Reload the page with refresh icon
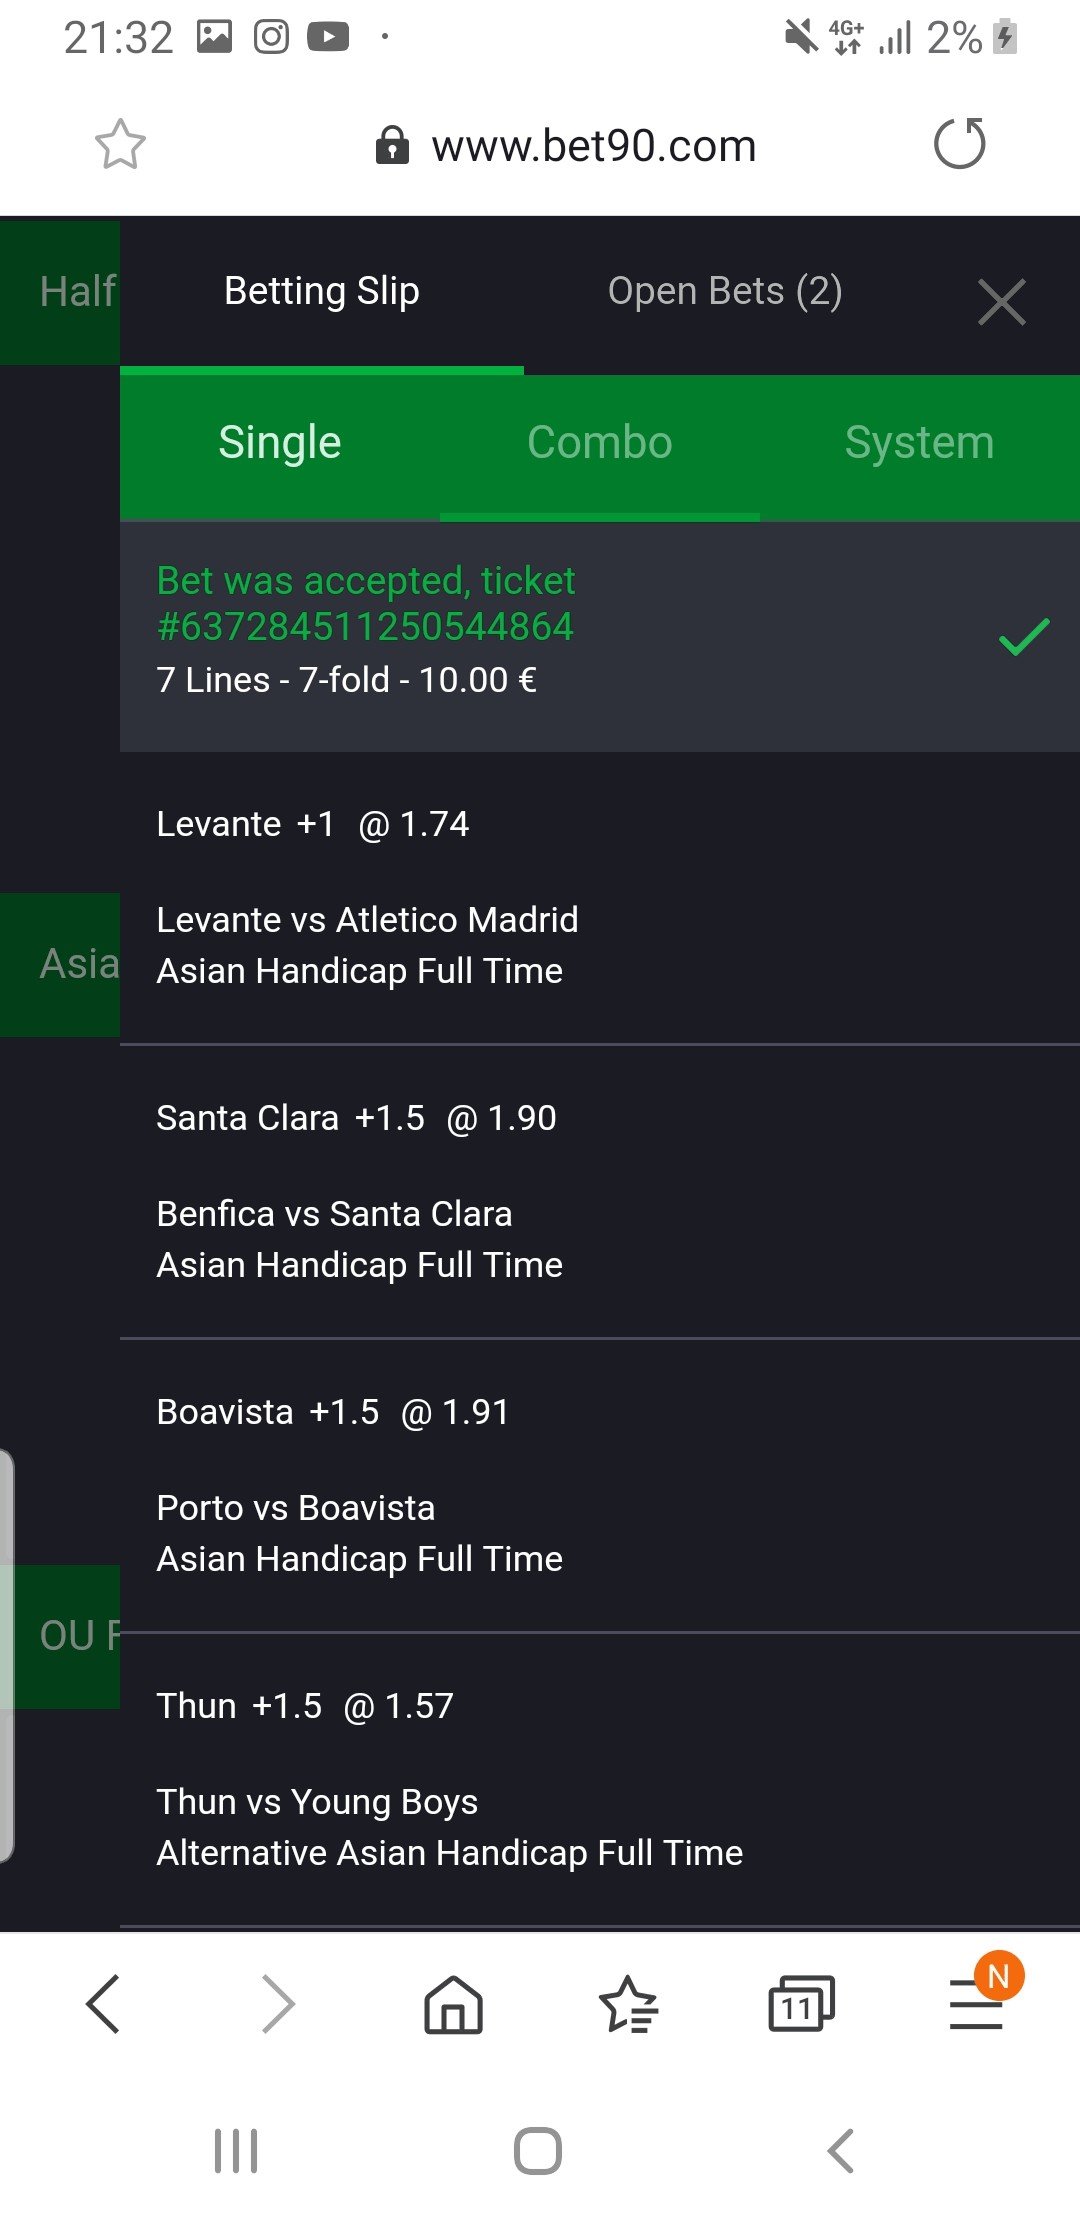Screen dimensions: 1080x2220 [959, 144]
